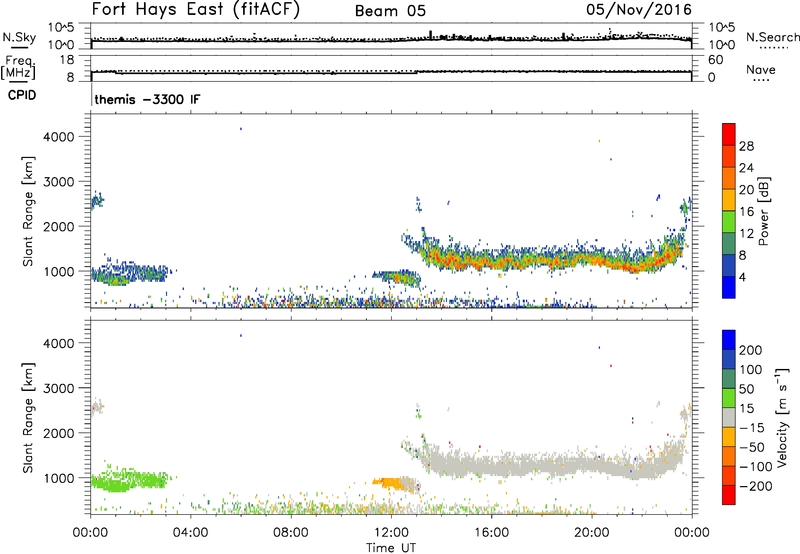Click the '12:00' time tick label
The width and height of the screenshot is (800, 554).
[x=391, y=533]
